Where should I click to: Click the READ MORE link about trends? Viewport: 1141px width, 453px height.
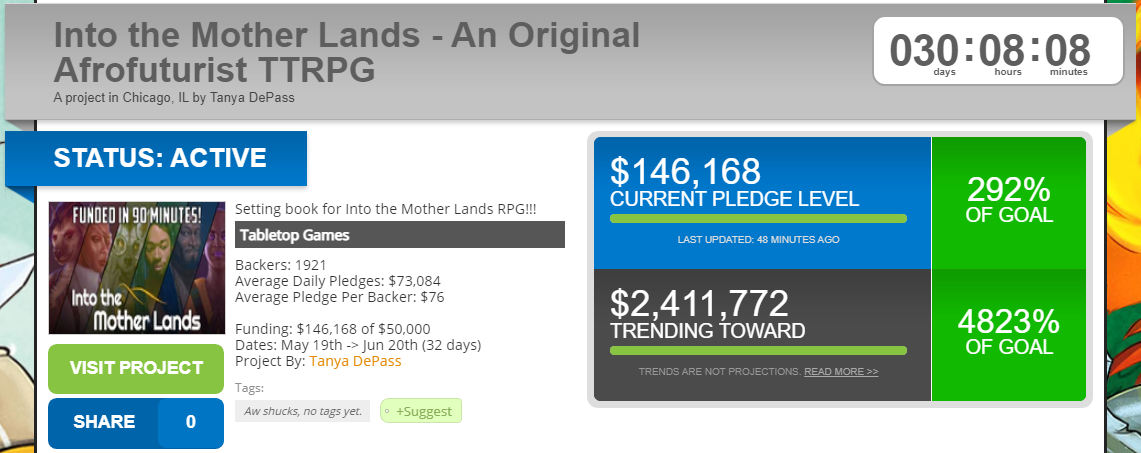(x=841, y=372)
